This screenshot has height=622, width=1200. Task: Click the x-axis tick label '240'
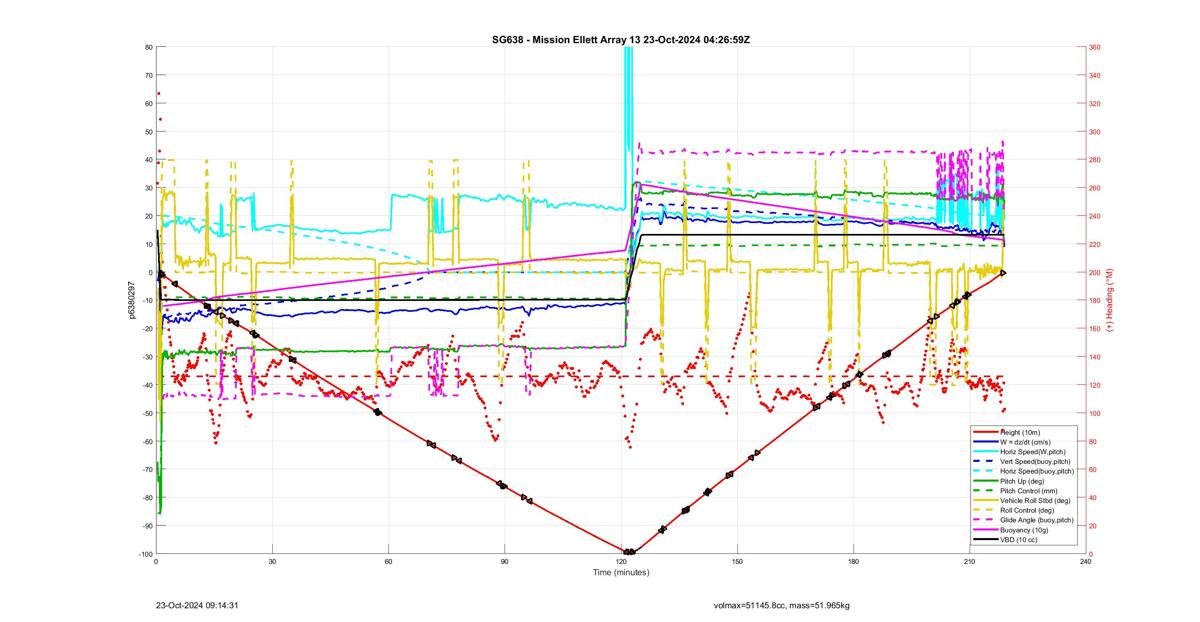(1086, 562)
